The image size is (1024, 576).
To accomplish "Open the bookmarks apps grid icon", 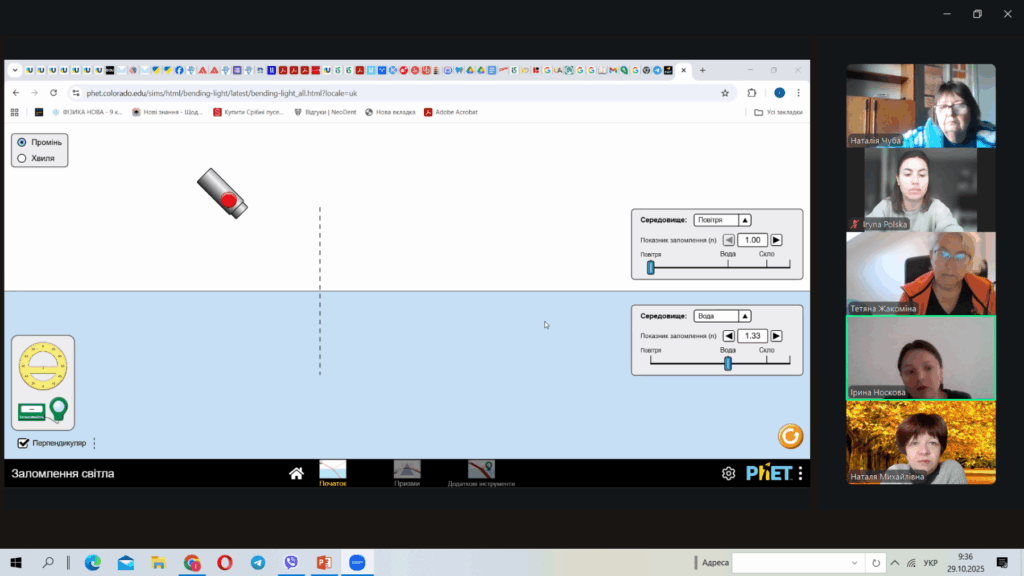I will click(14, 112).
